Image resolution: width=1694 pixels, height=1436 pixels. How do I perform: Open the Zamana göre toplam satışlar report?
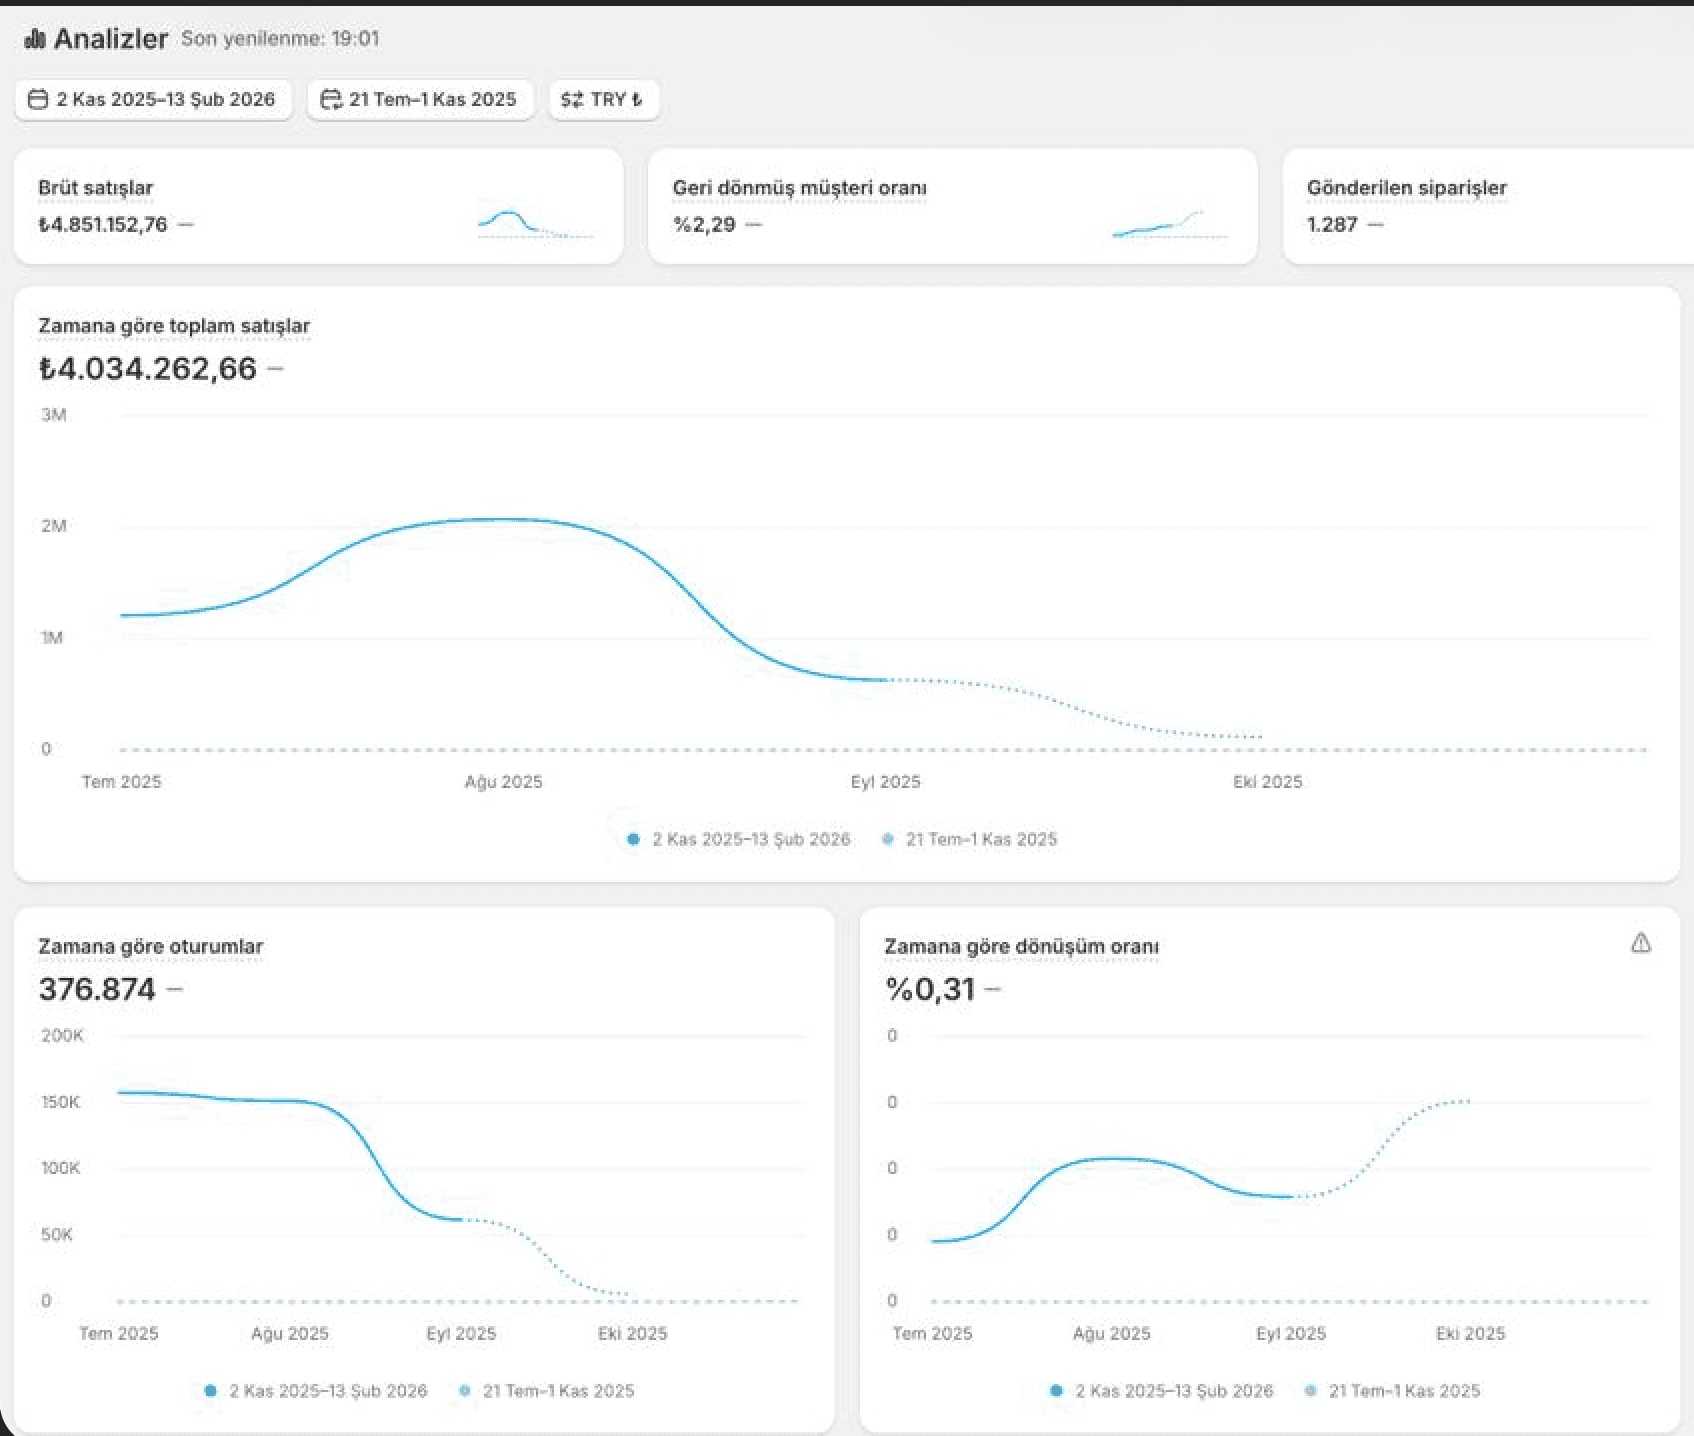[x=174, y=326]
